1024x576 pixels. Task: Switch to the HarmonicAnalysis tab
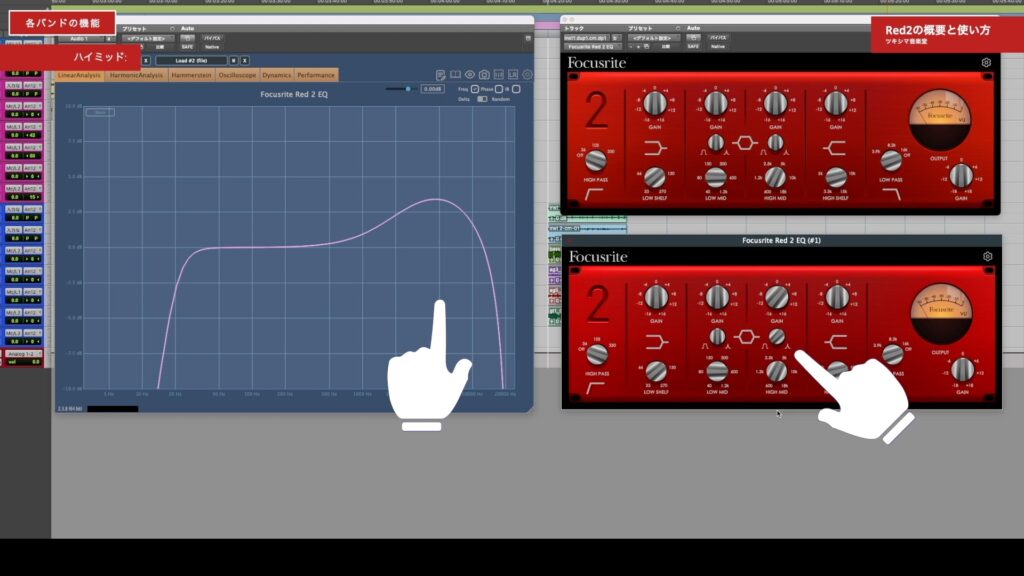click(136, 75)
